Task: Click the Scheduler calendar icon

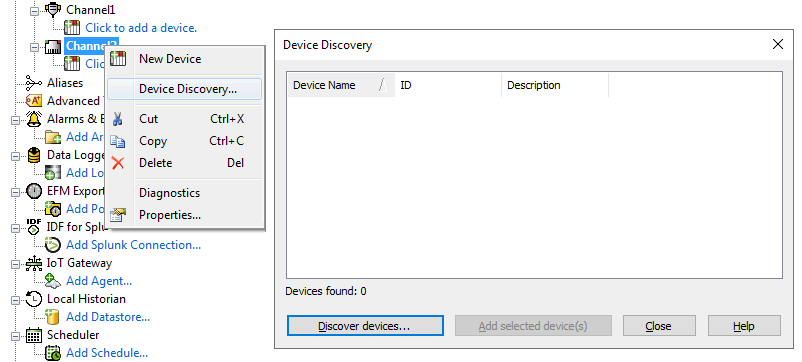Action: tap(34, 335)
